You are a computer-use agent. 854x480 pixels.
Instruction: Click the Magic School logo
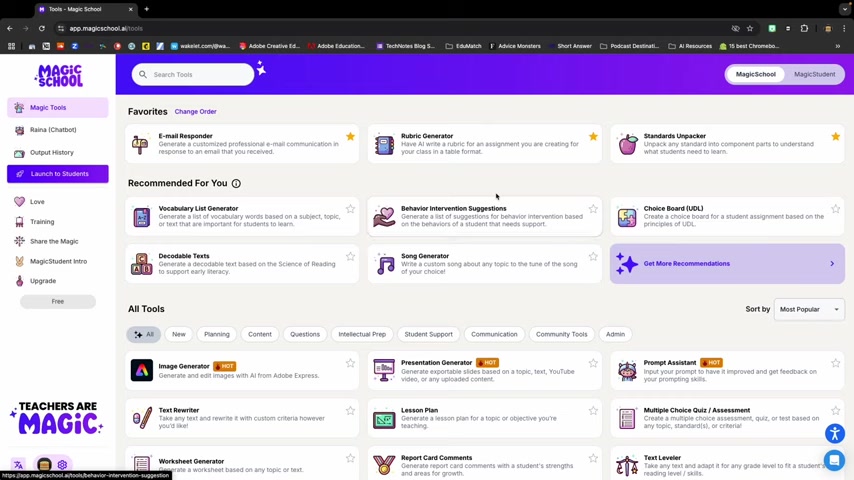[x=58, y=76]
